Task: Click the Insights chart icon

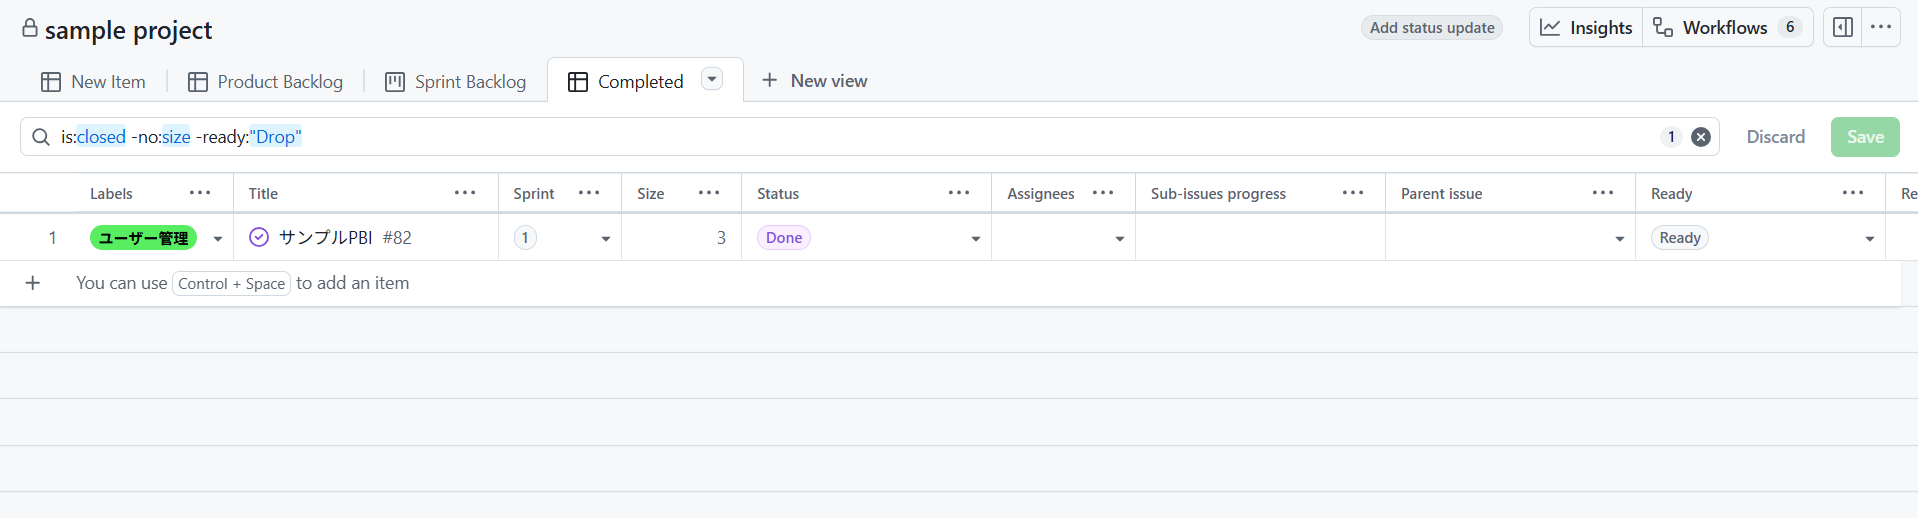Action: point(1550,28)
